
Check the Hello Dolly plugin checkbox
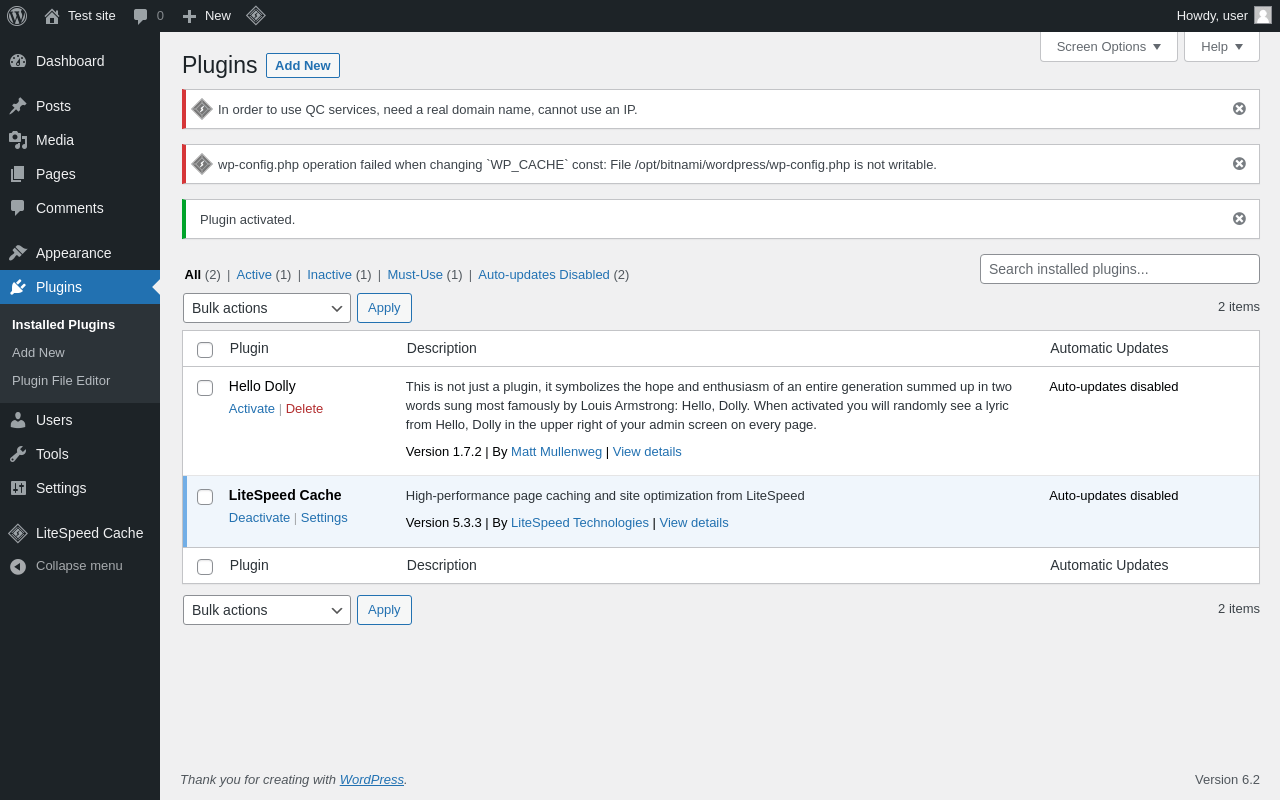point(205,388)
